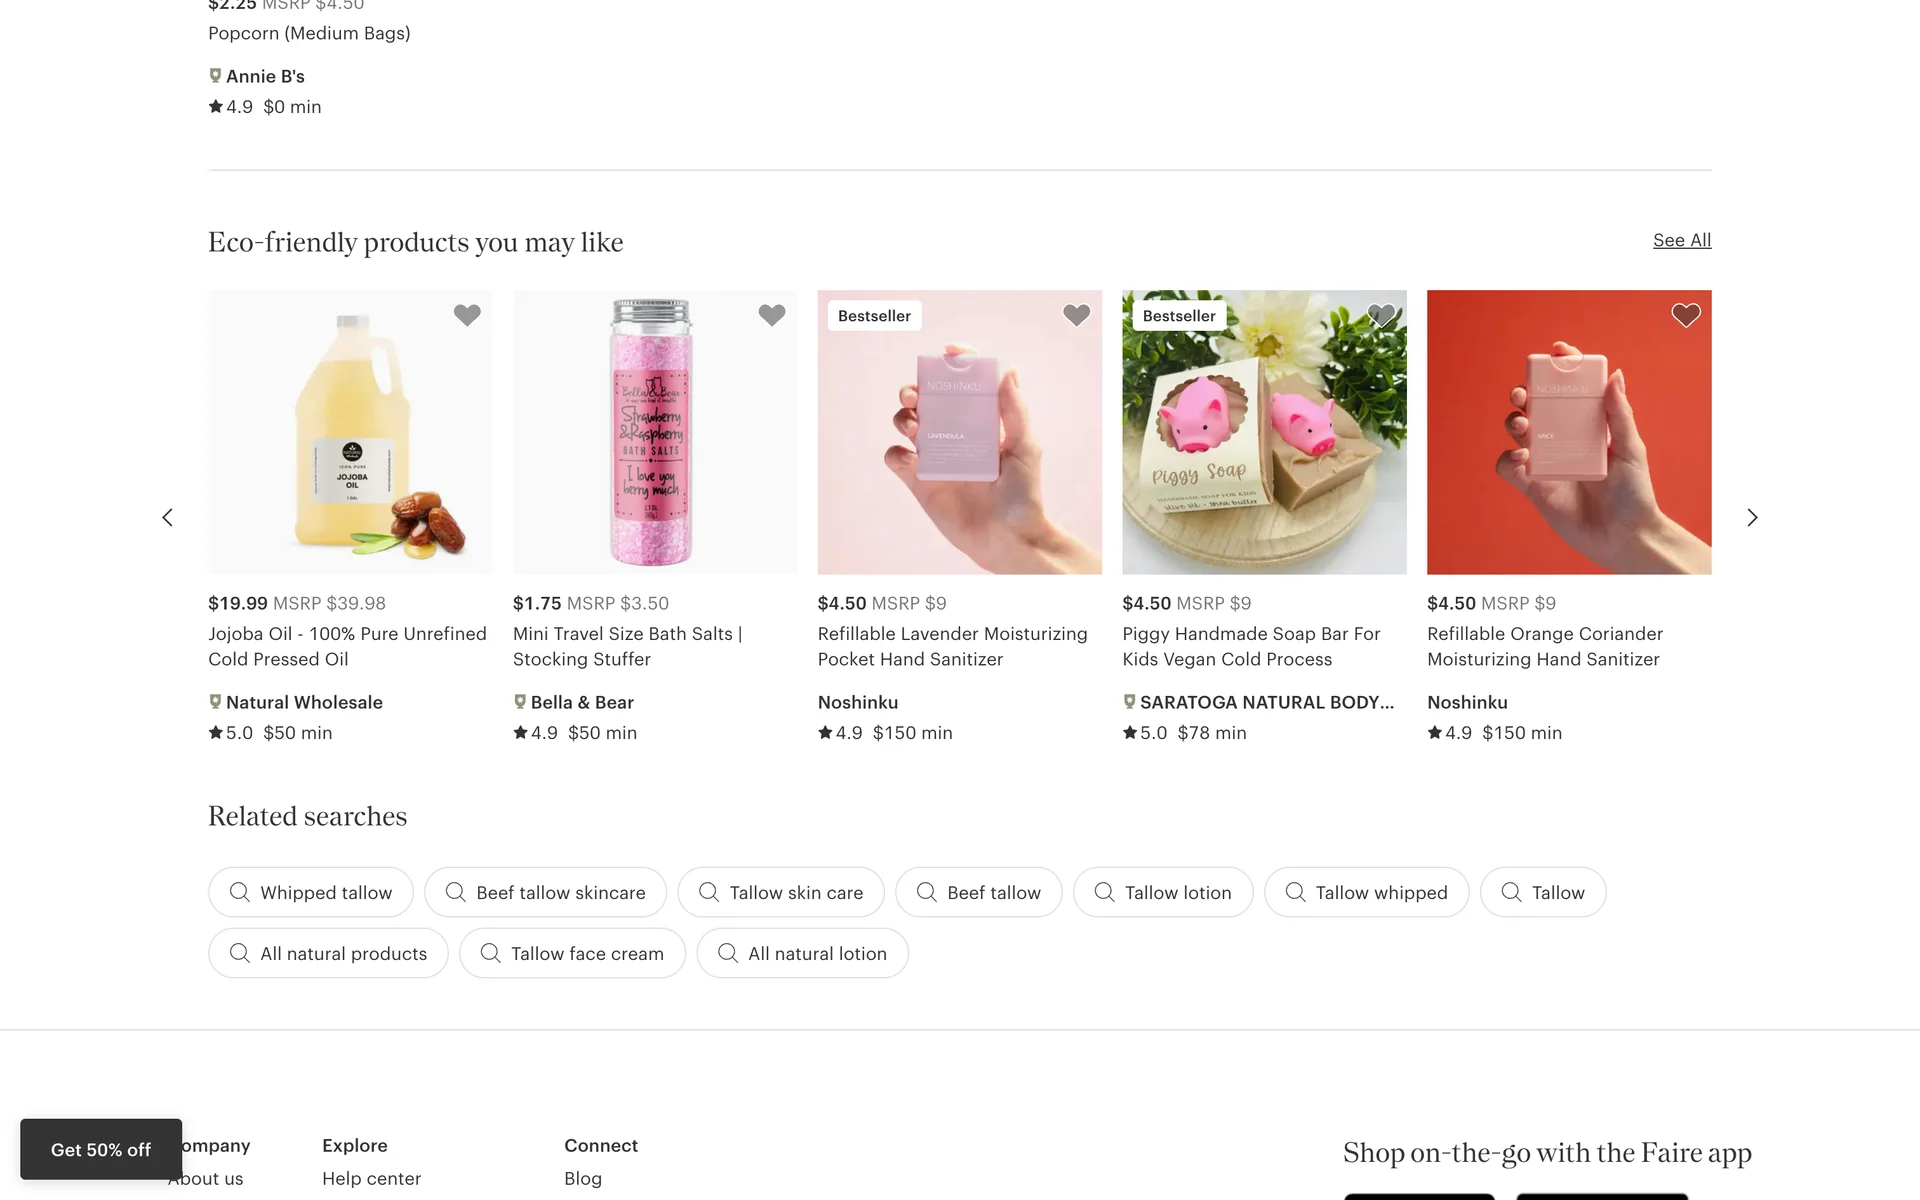Favorite the Refillable Orange Coriander Sanitizer
This screenshot has height=1200, width=1920.
click(x=1685, y=315)
